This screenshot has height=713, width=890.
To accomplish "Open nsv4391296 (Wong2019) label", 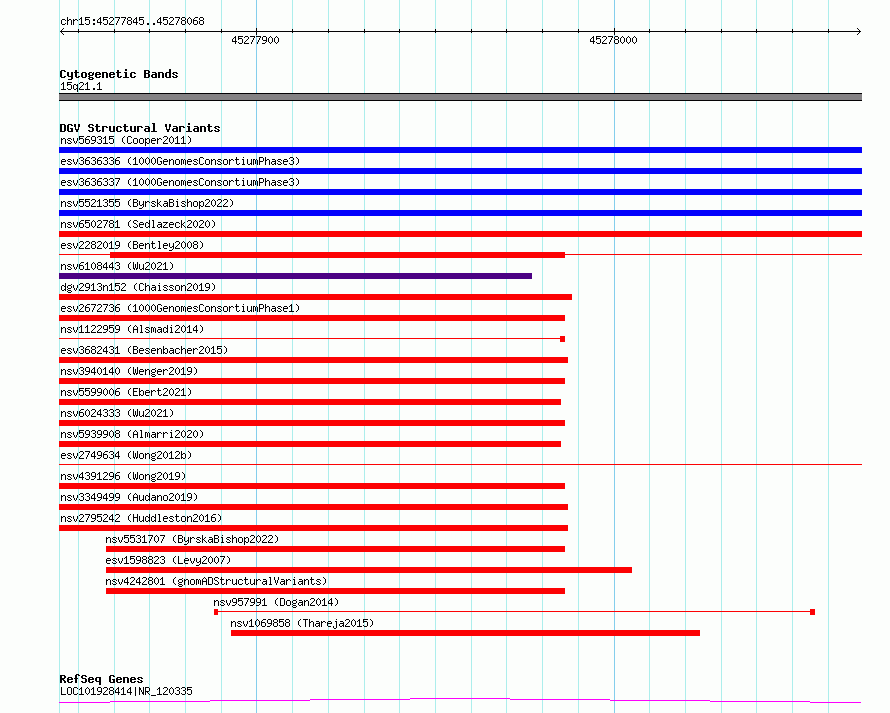I will (x=123, y=476).
